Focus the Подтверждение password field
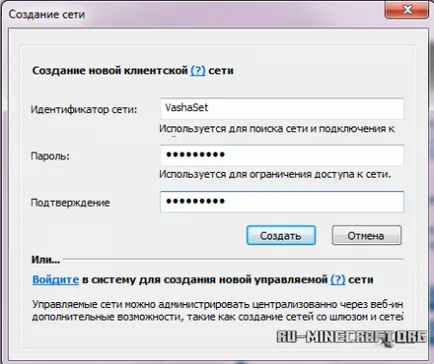434x364 pixels. (282, 202)
